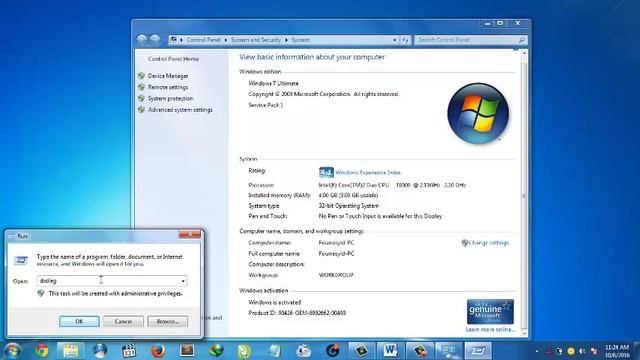Launch Google Chrome from the taskbar
640x360 pixels.
click(x=42, y=351)
